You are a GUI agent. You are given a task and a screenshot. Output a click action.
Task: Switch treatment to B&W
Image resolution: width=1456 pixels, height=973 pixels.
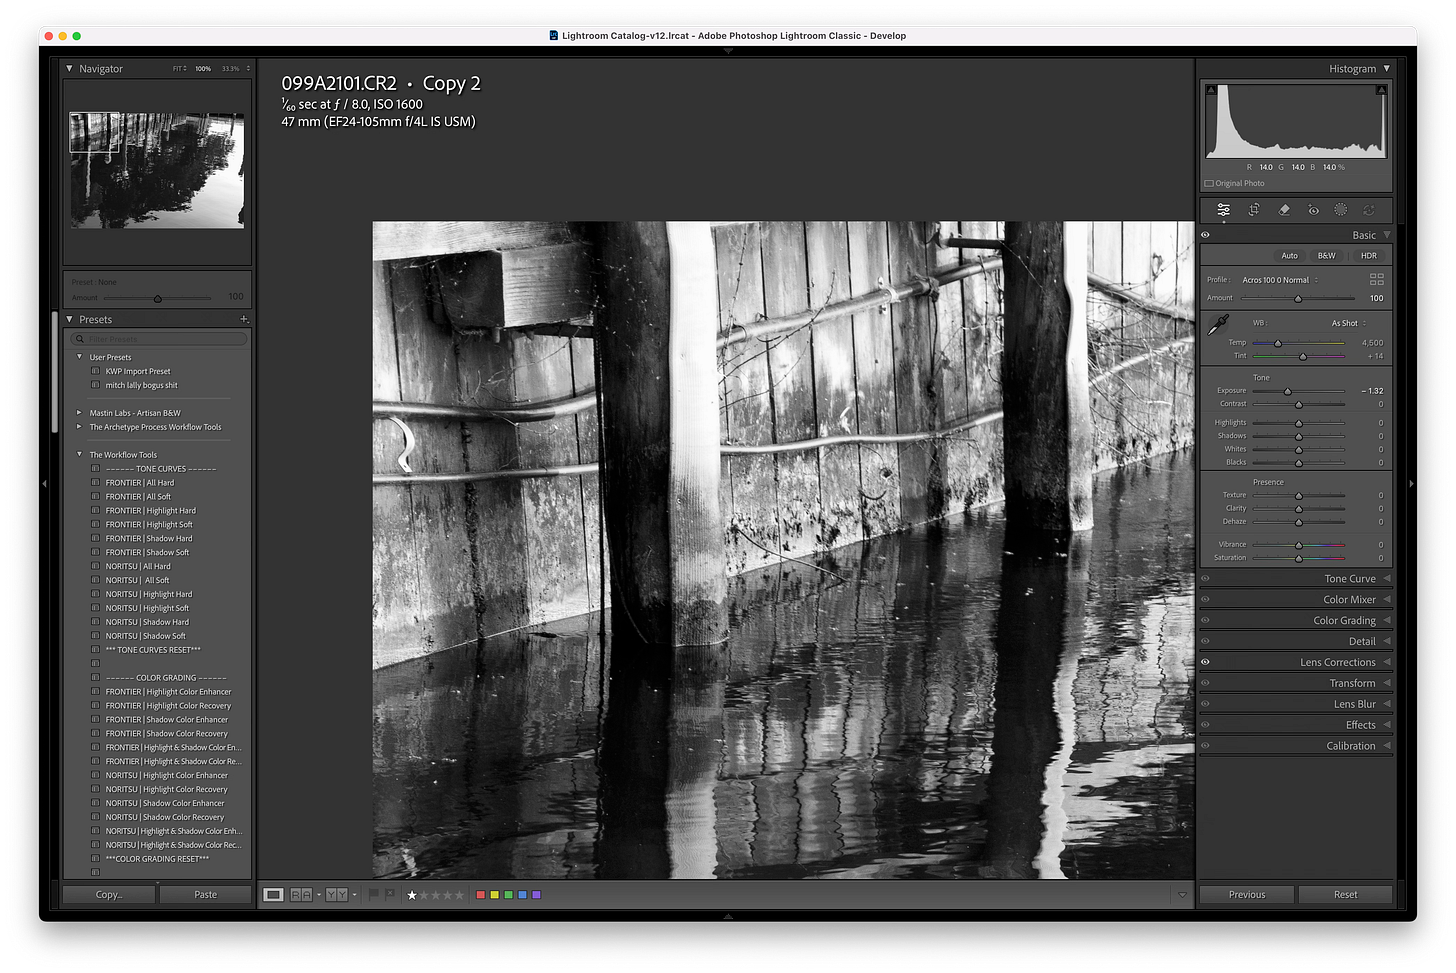coord(1327,255)
